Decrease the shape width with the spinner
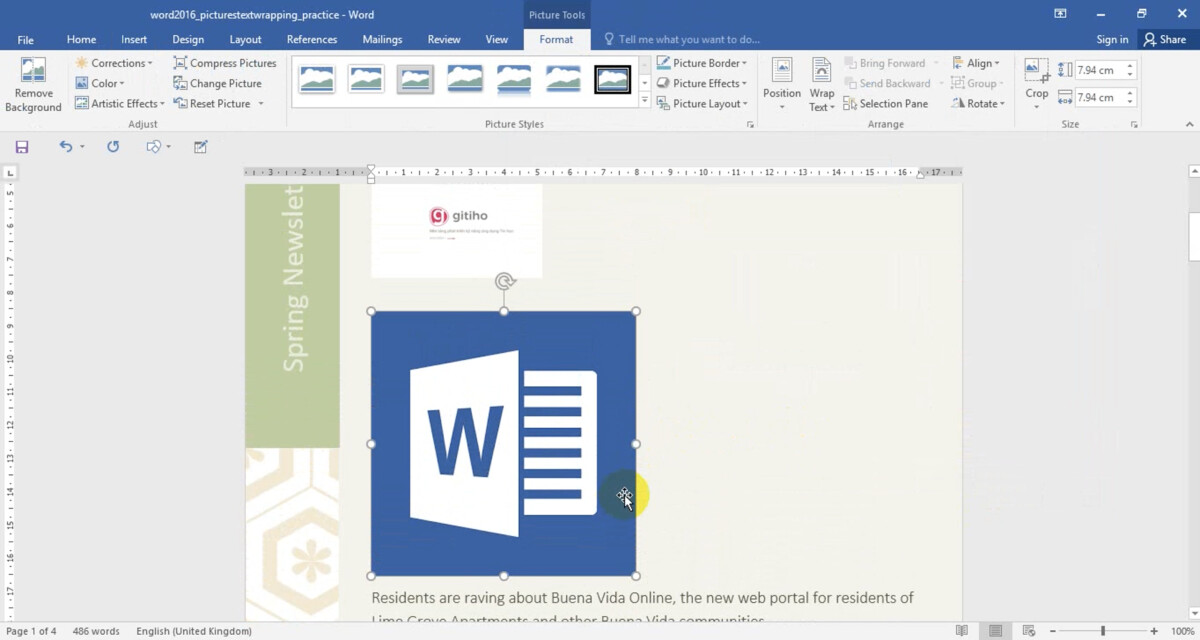The image size is (1200, 640). [1130, 102]
